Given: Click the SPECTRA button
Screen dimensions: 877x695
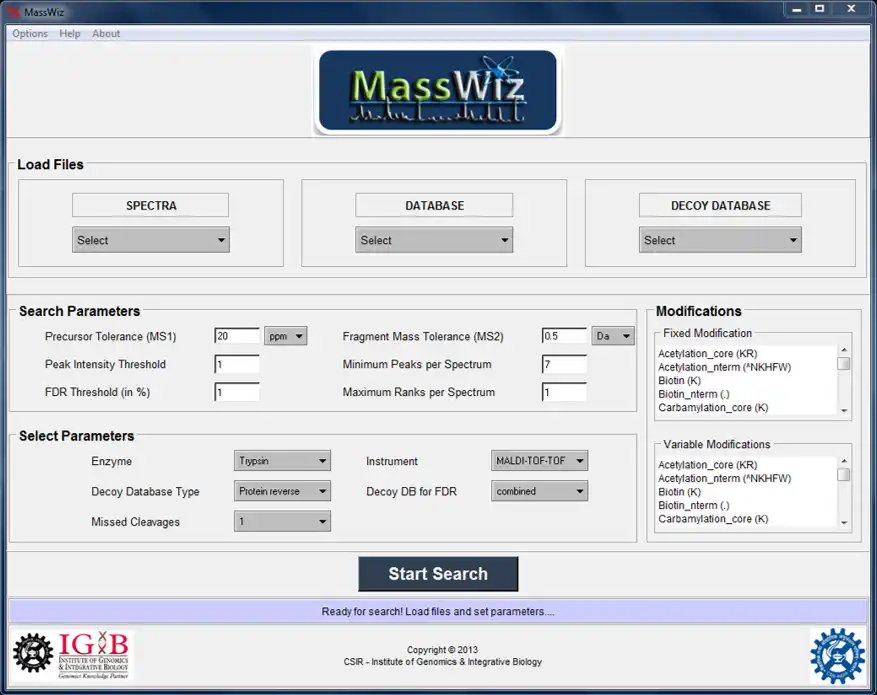Looking at the screenshot, I should (150, 205).
